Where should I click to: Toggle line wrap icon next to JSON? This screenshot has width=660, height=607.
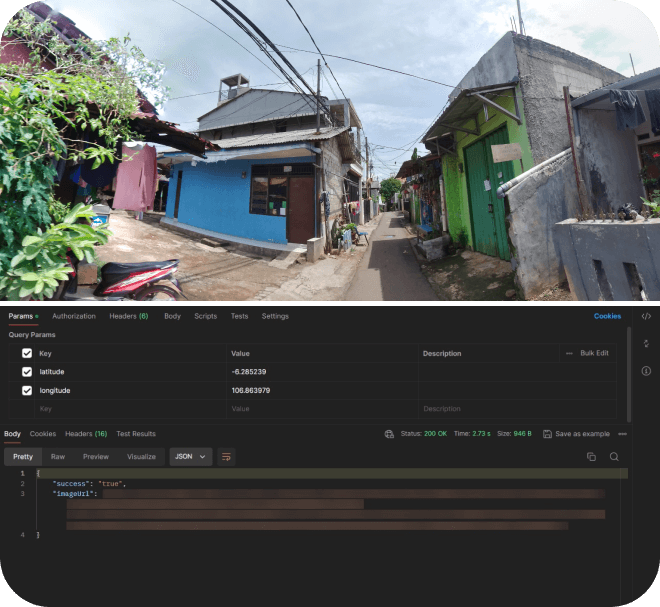pos(227,457)
